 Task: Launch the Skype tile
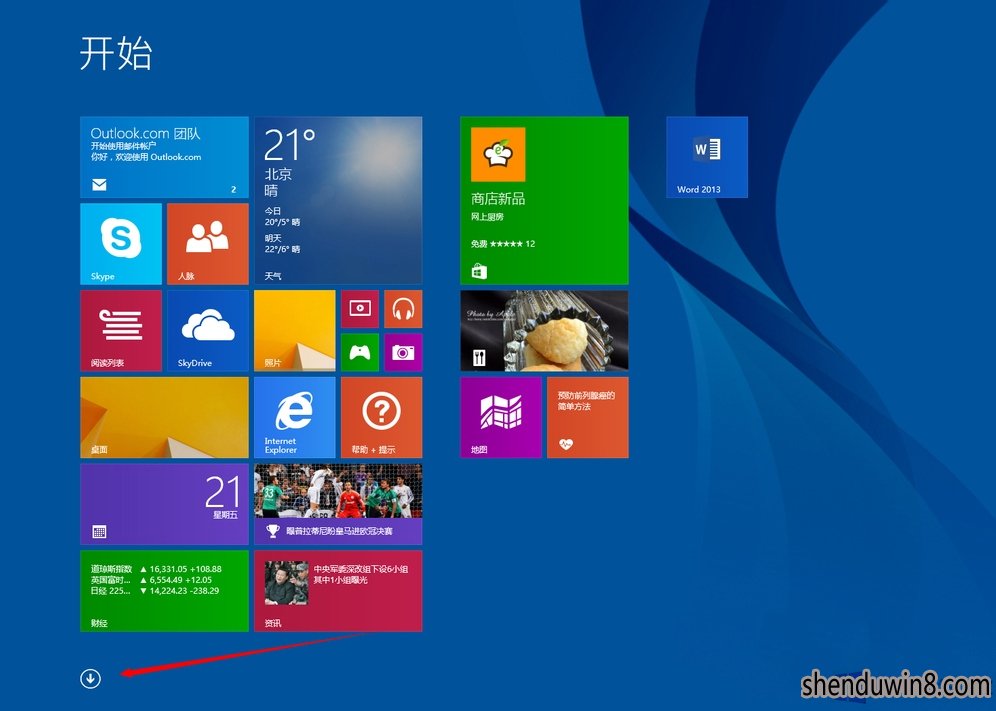pyautogui.click(x=121, y=244)
